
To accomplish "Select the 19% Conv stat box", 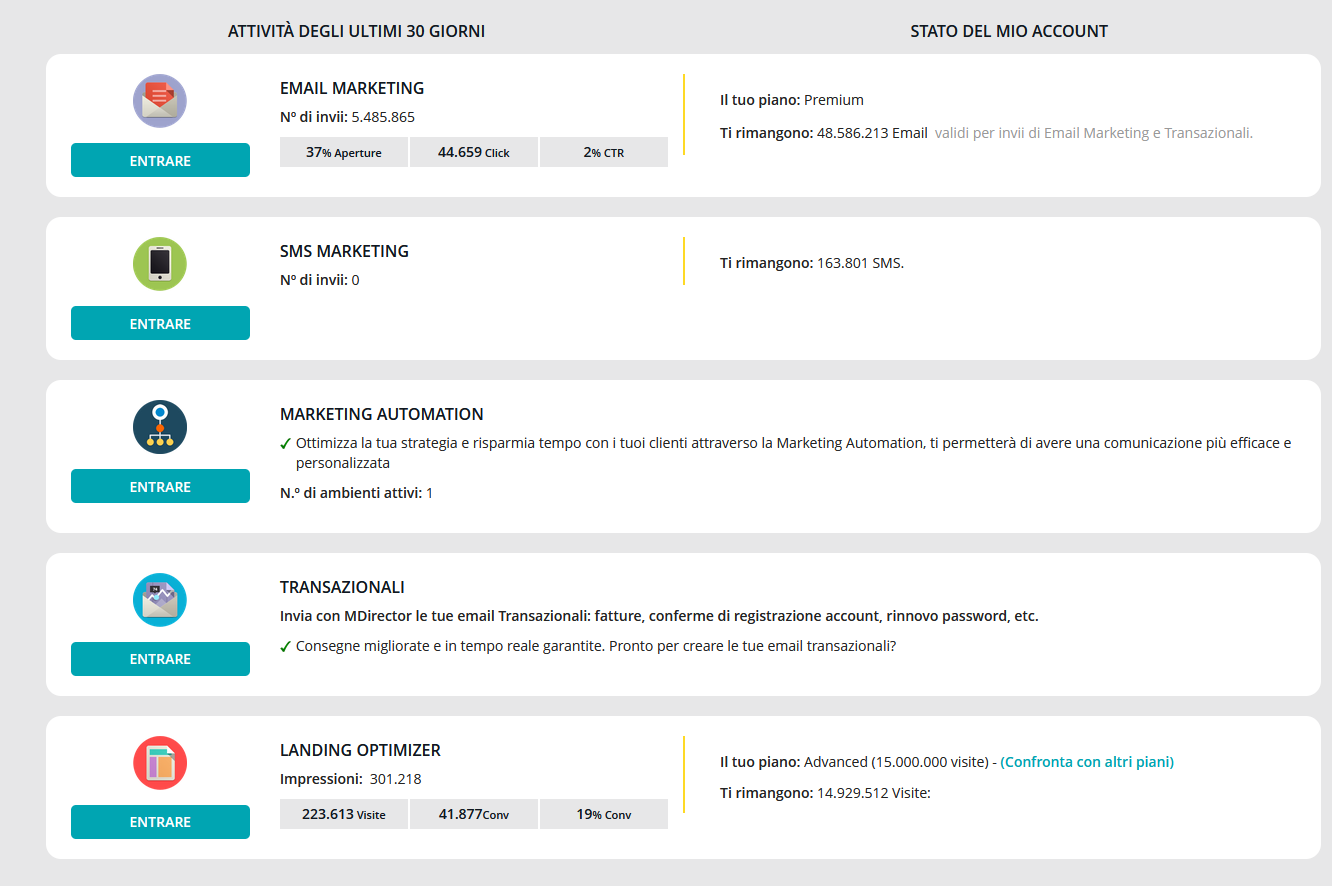I will point(603,814).
